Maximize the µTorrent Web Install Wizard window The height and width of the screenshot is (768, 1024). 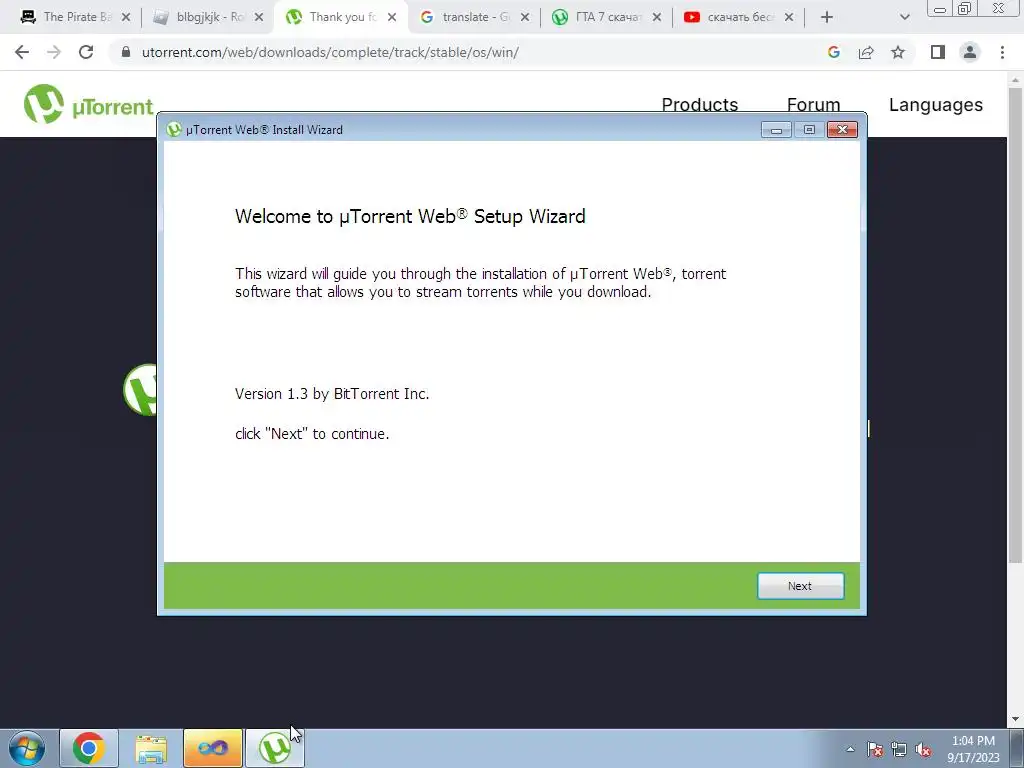[x=809, y=130]
